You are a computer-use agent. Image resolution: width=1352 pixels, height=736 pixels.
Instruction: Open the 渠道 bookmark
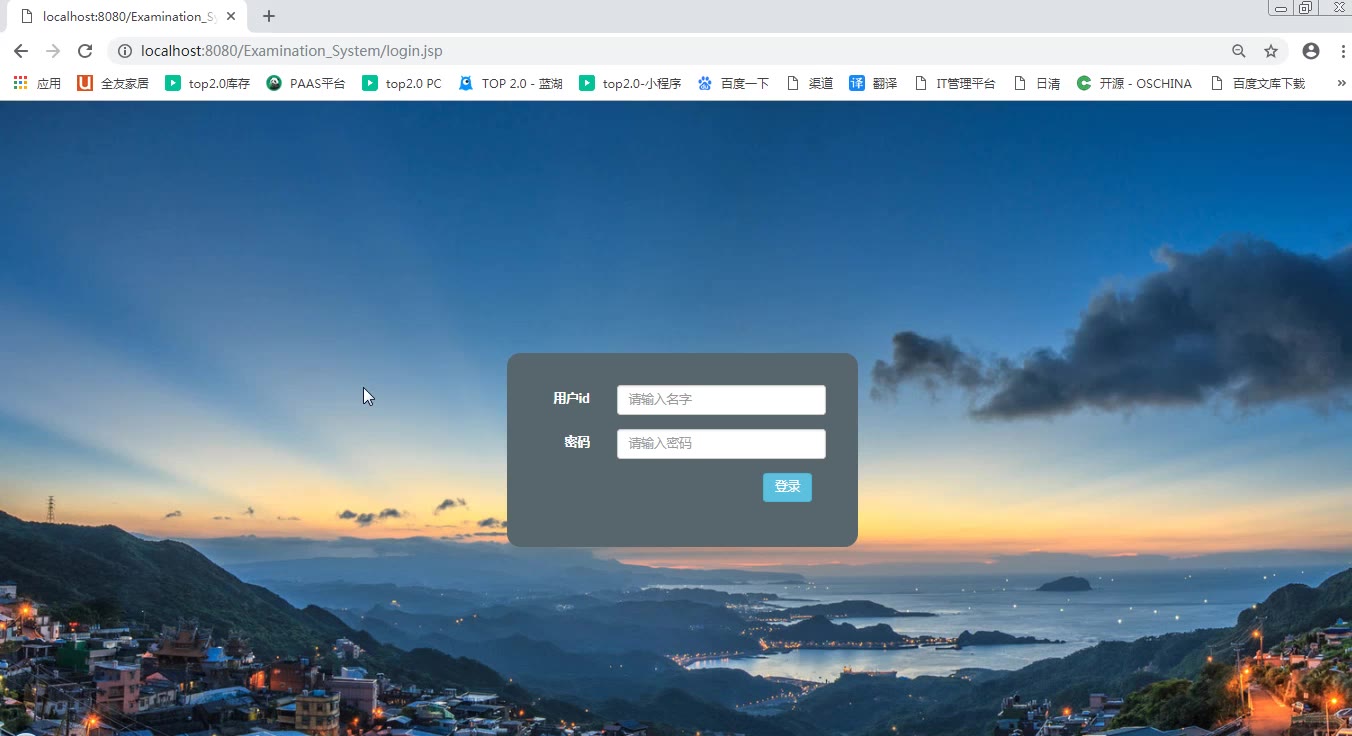pyautogui.click(x=810, y=83)
